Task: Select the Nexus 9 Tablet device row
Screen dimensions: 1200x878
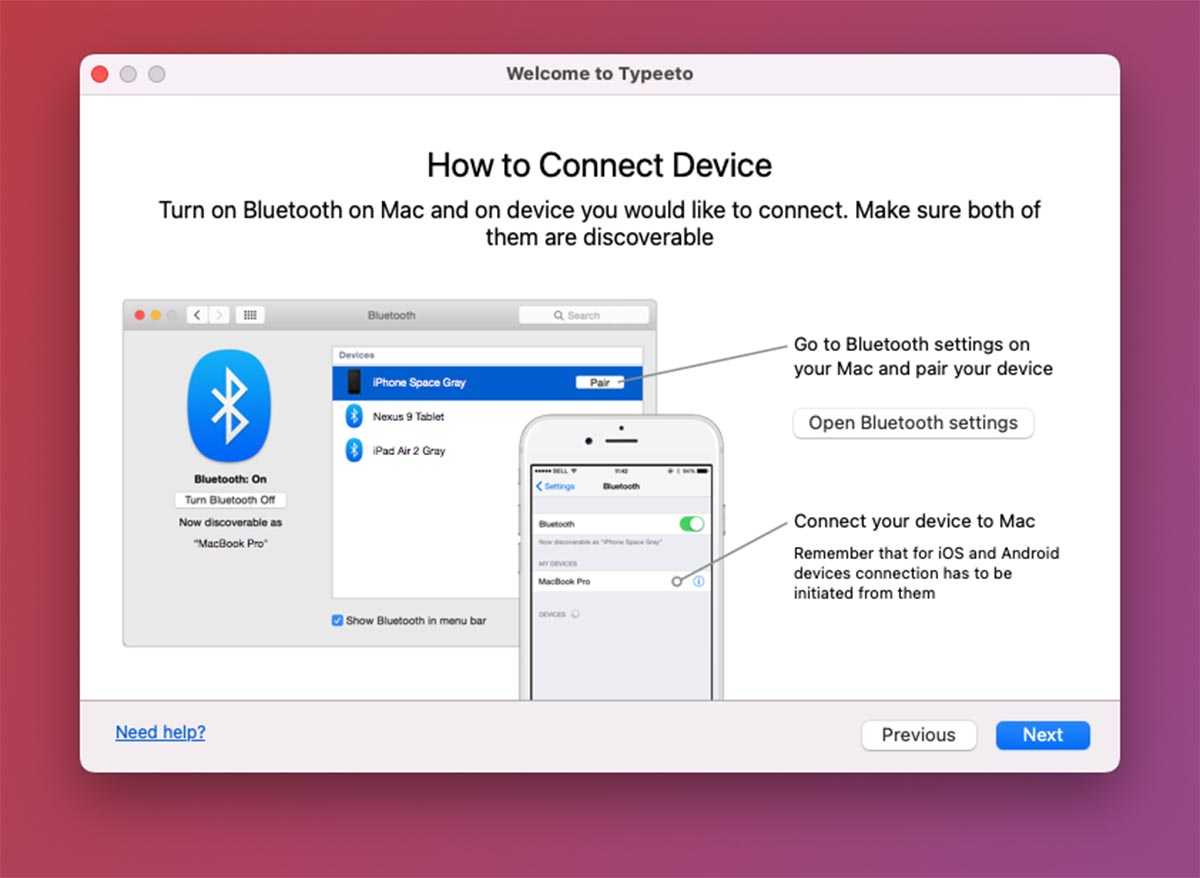Action: pos(487,417)
